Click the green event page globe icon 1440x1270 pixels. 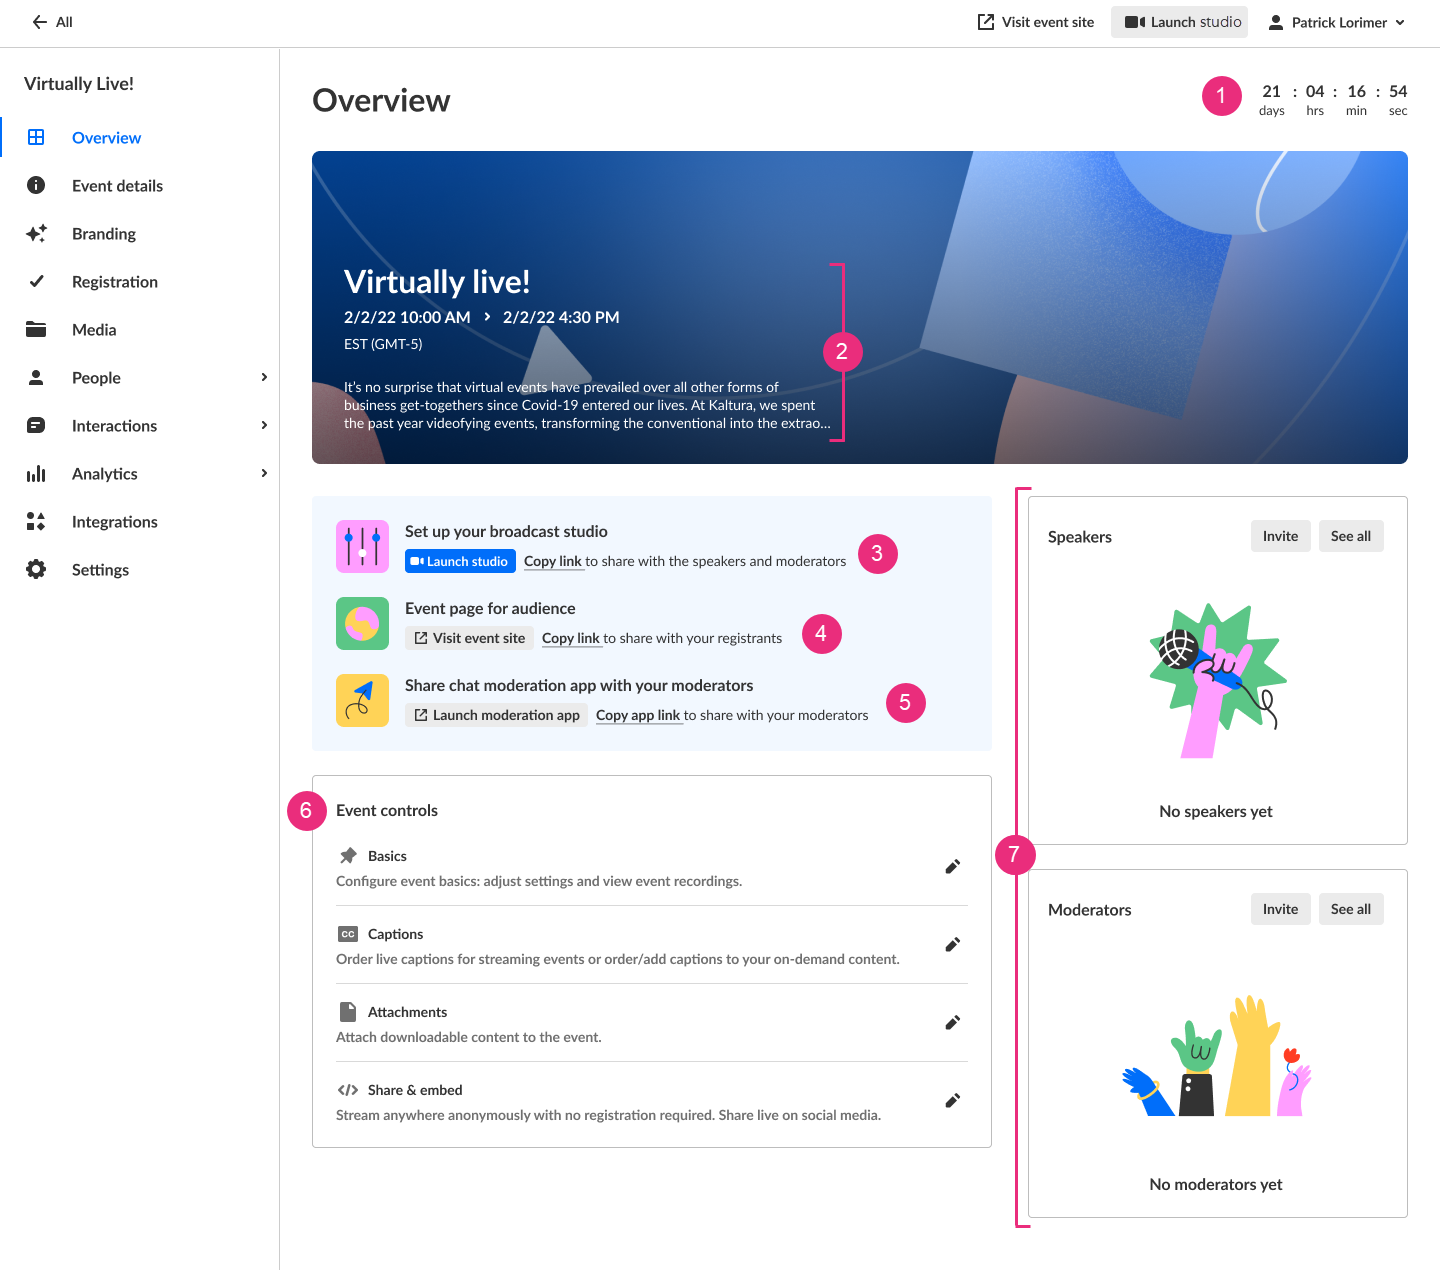(x=362, y=623)
